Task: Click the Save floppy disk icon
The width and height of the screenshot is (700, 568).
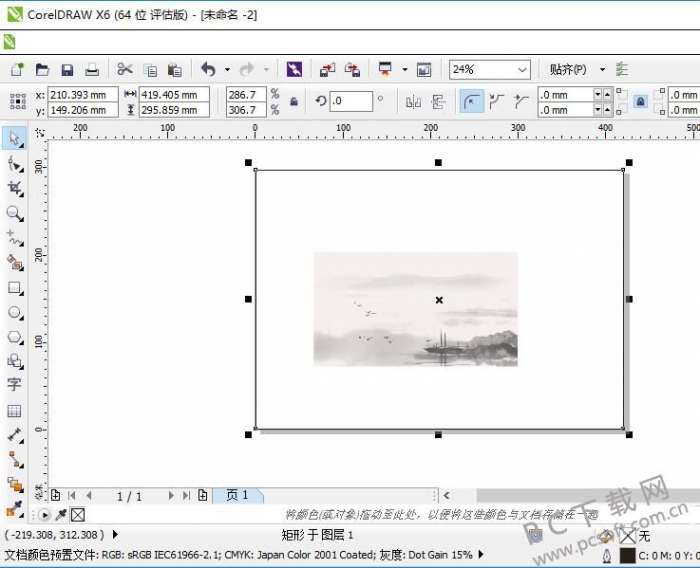Action: (x=67, y=69)
